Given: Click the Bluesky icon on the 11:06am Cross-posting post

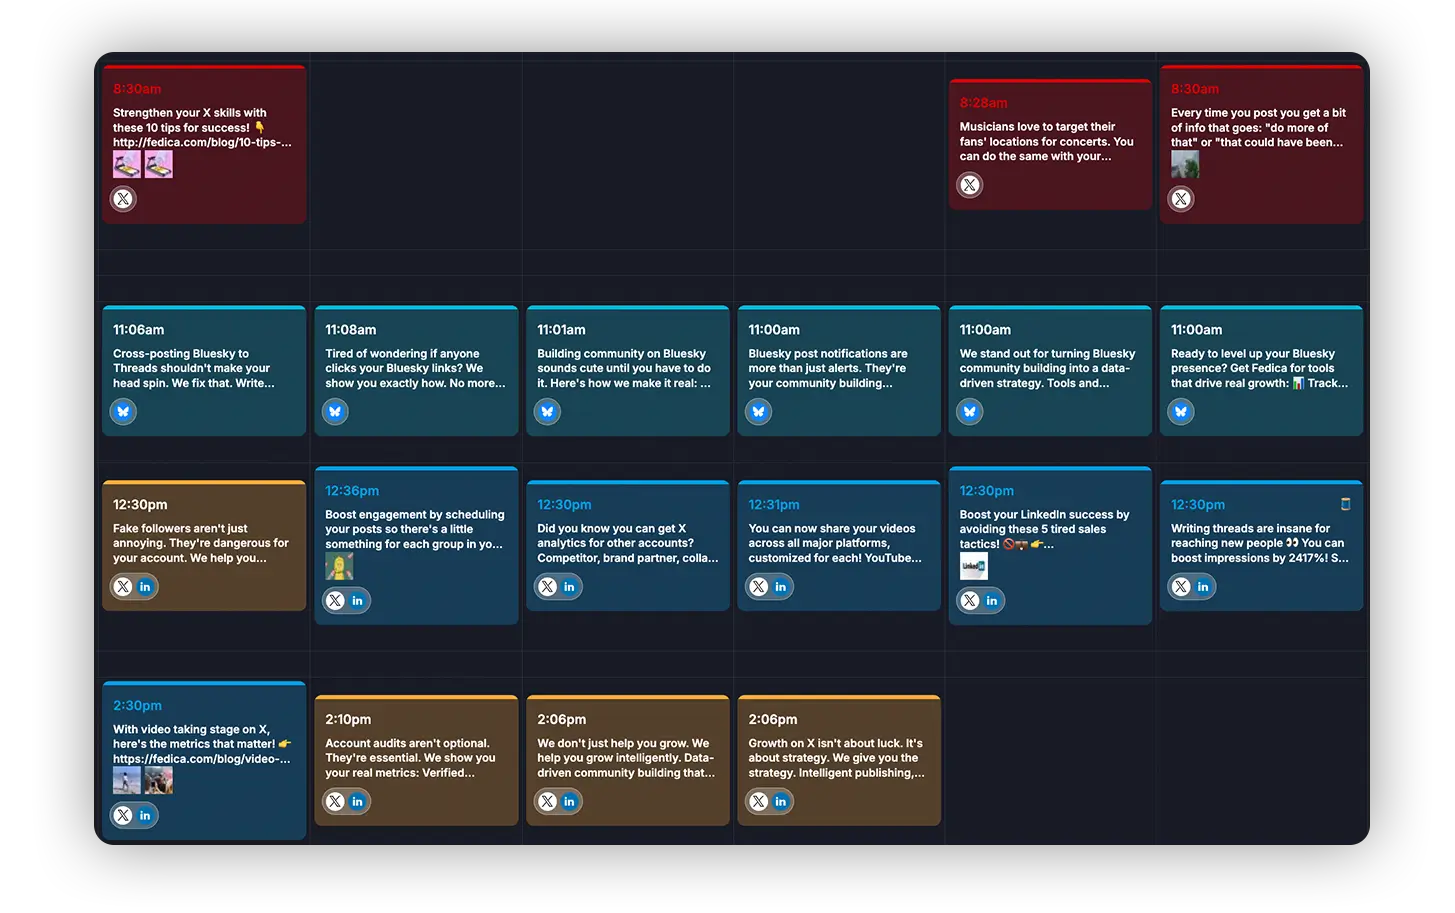Looking at the screenshot, I should click(x=123, y=412).
